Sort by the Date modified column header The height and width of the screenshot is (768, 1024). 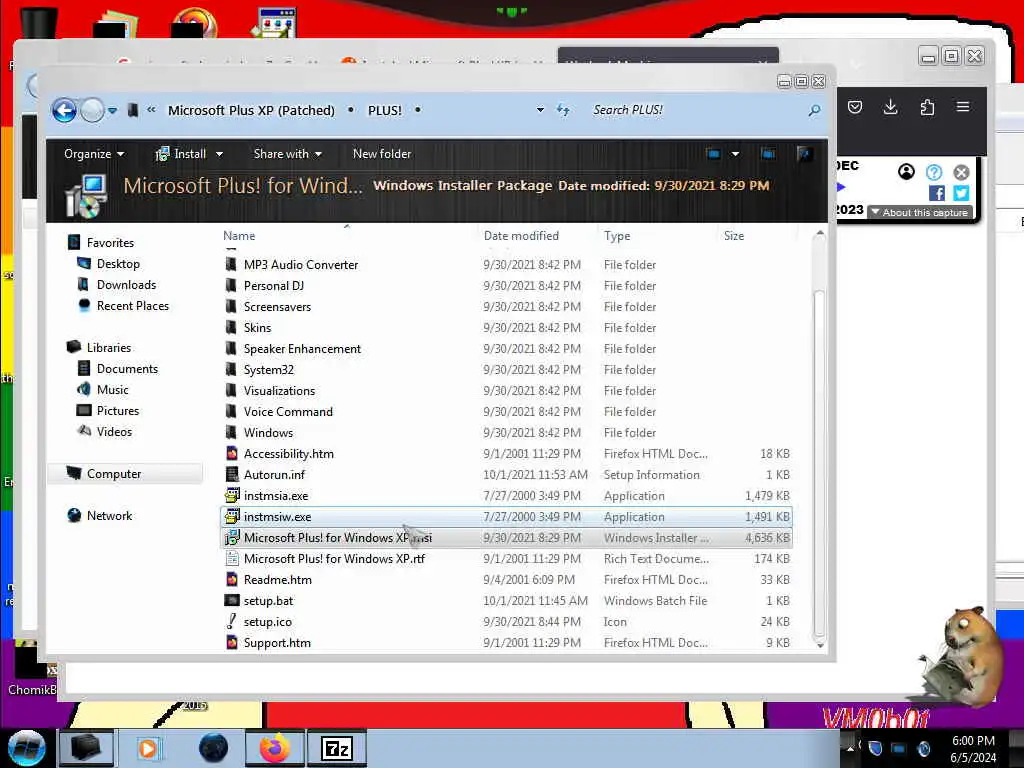coord(521,236)
